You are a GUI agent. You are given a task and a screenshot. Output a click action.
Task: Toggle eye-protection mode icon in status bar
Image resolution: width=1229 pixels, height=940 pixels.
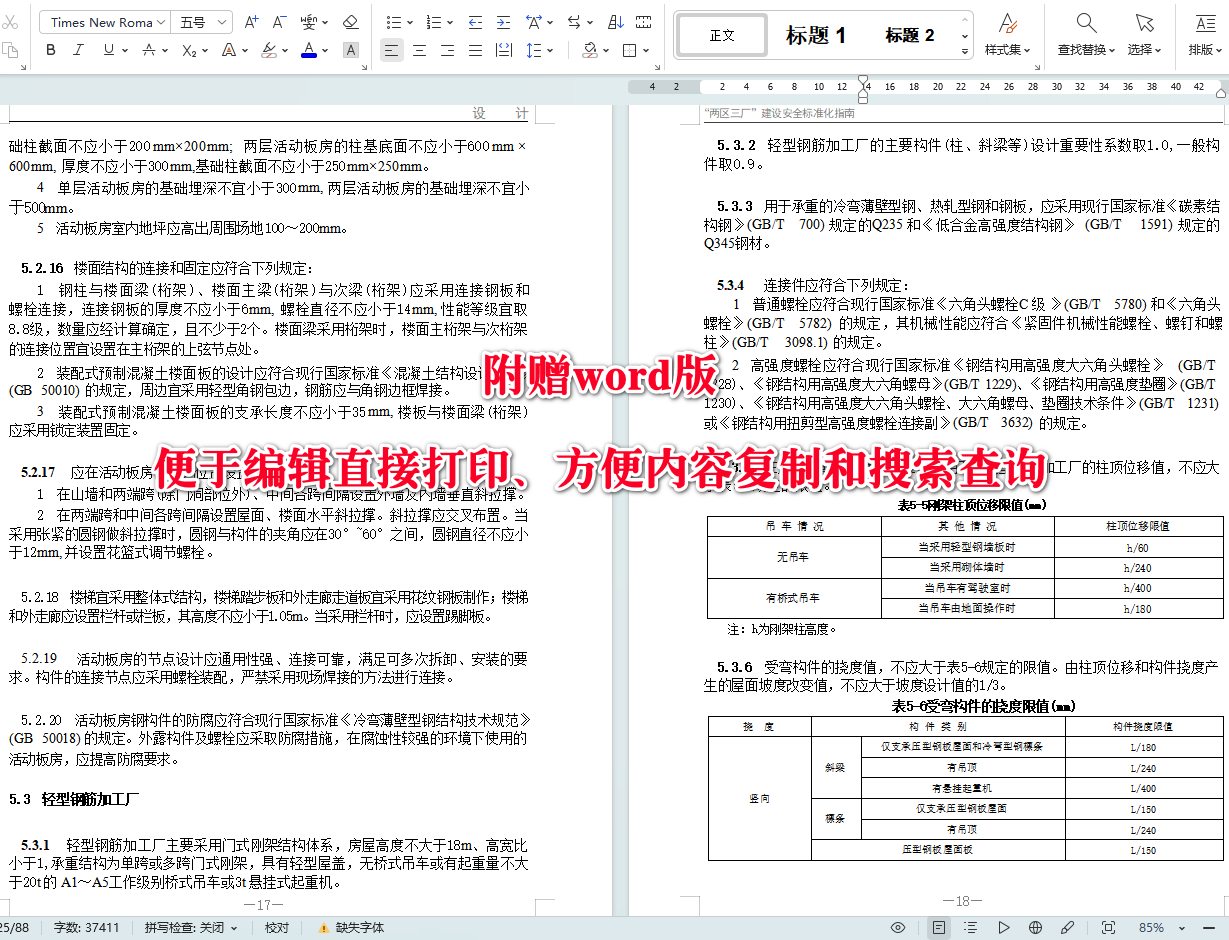tap(898, 928)
